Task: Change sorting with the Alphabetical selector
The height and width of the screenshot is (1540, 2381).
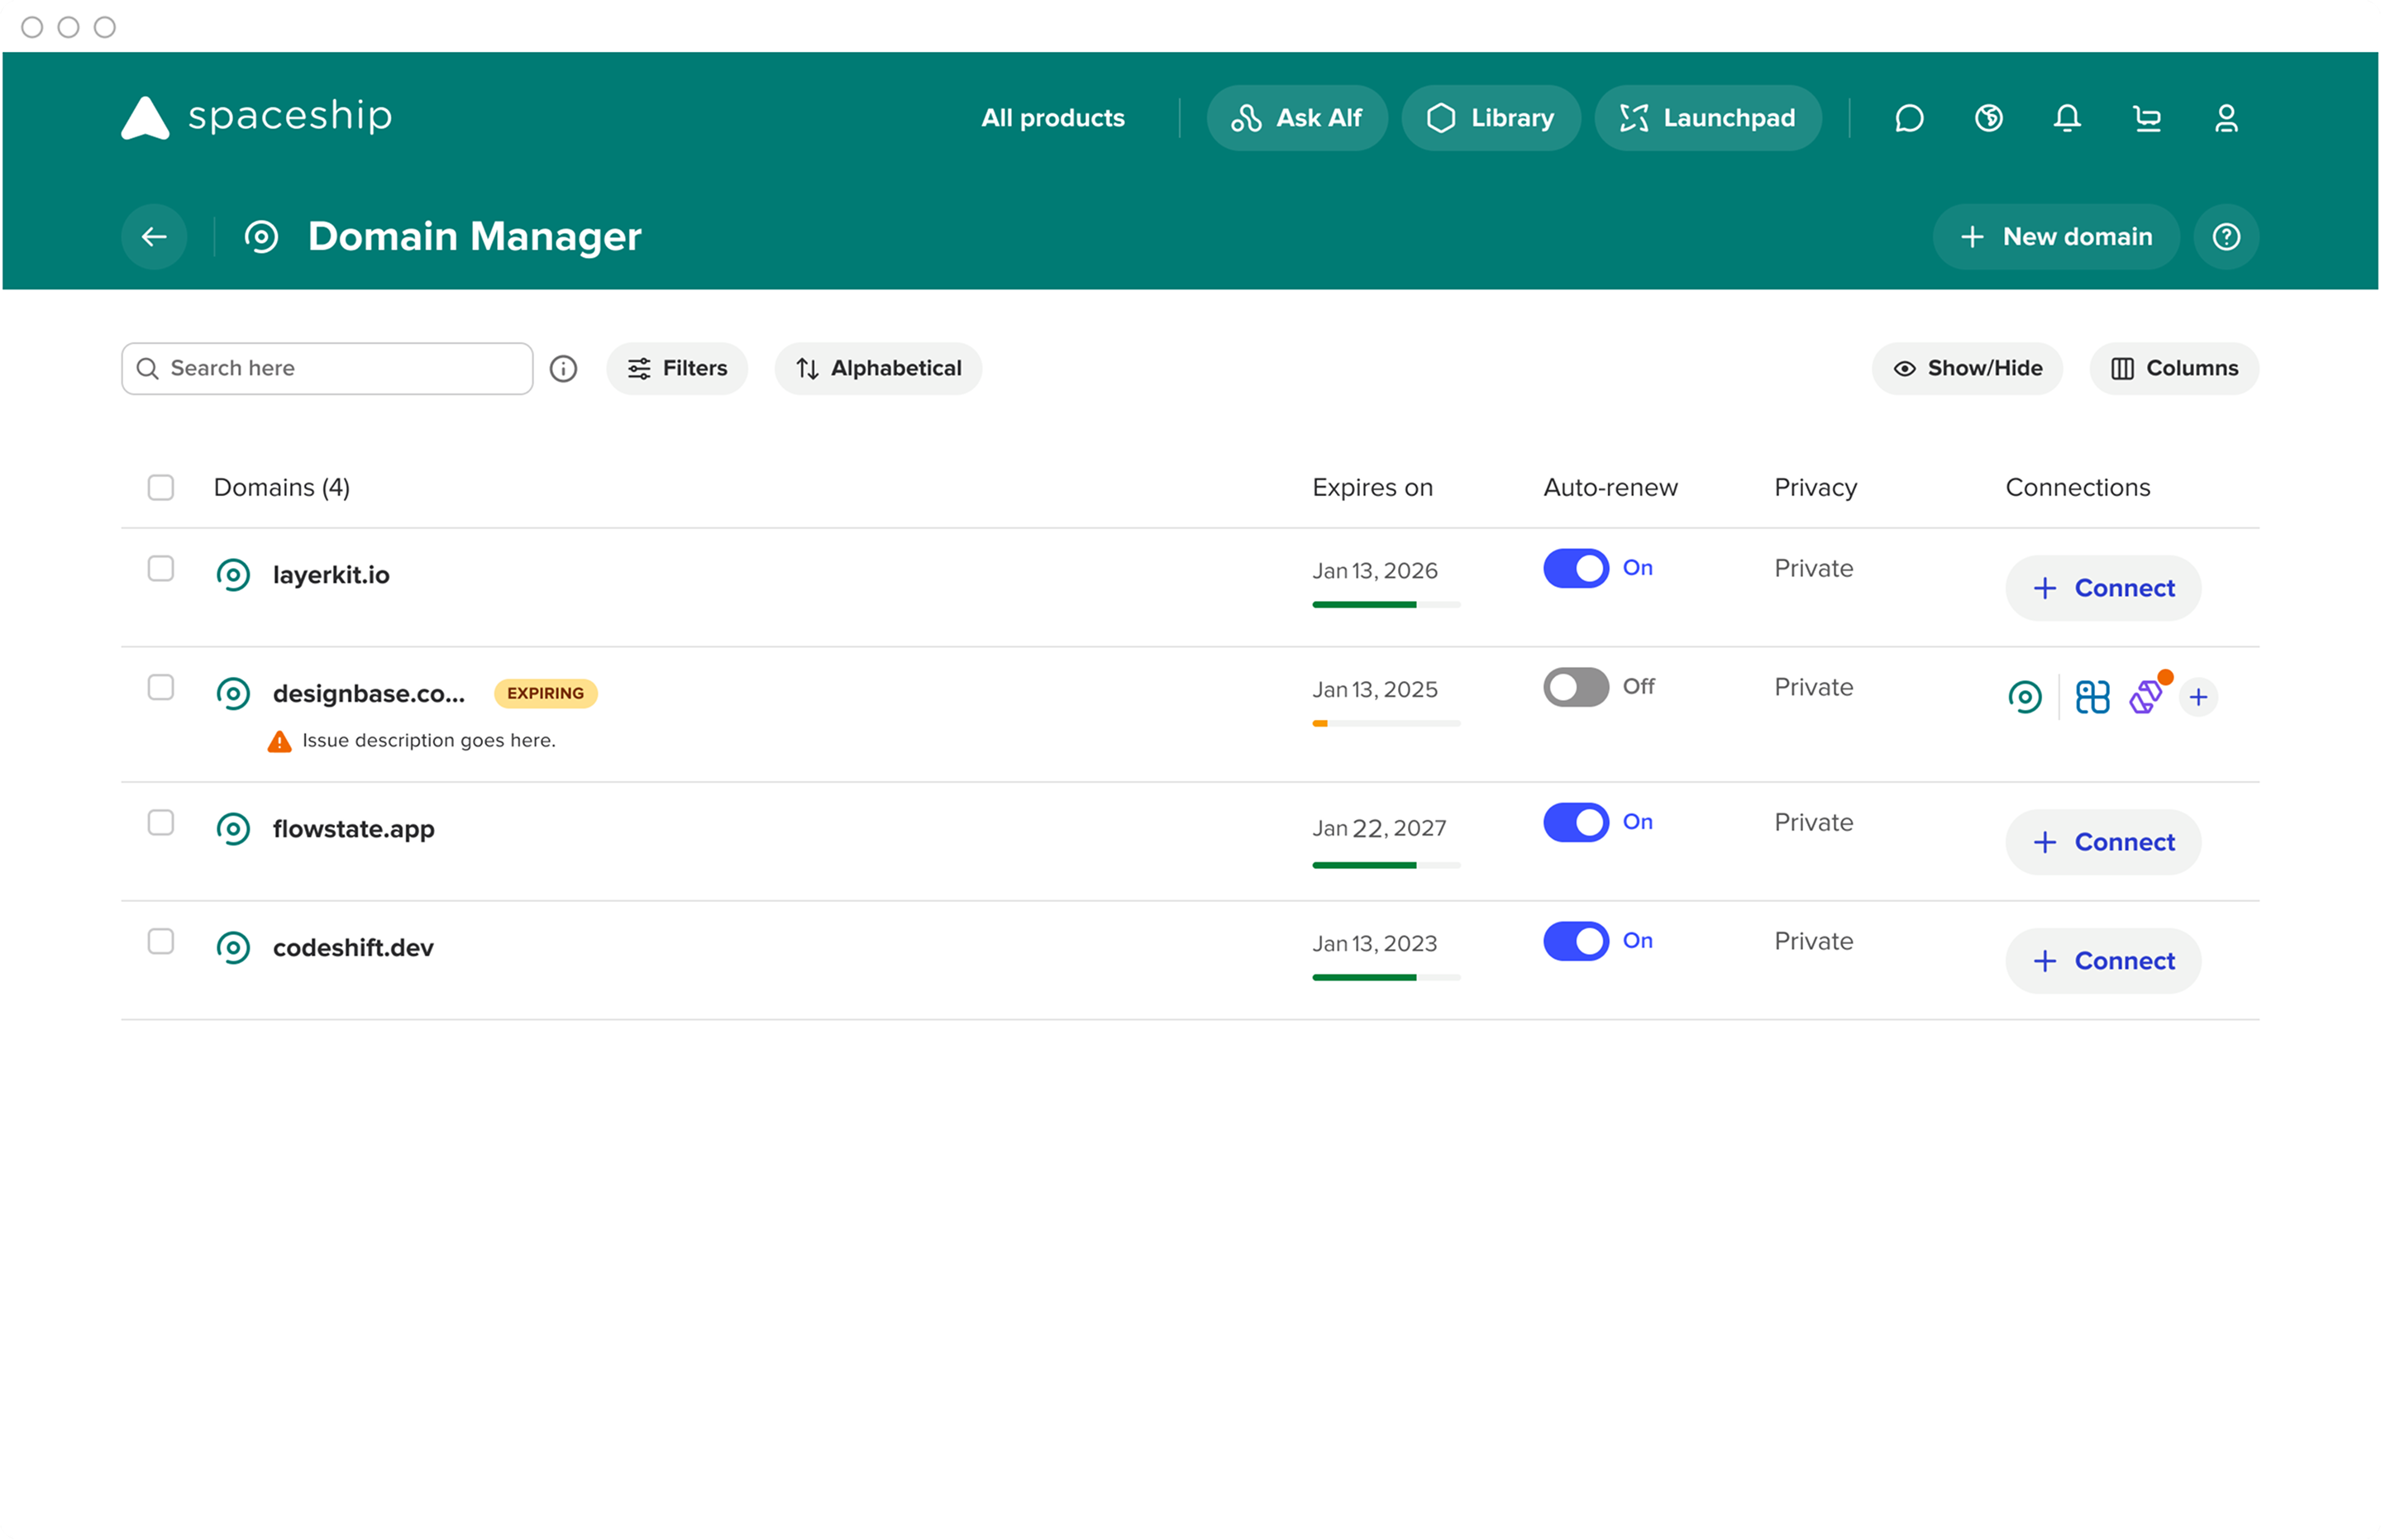Action: pos(877,368)
